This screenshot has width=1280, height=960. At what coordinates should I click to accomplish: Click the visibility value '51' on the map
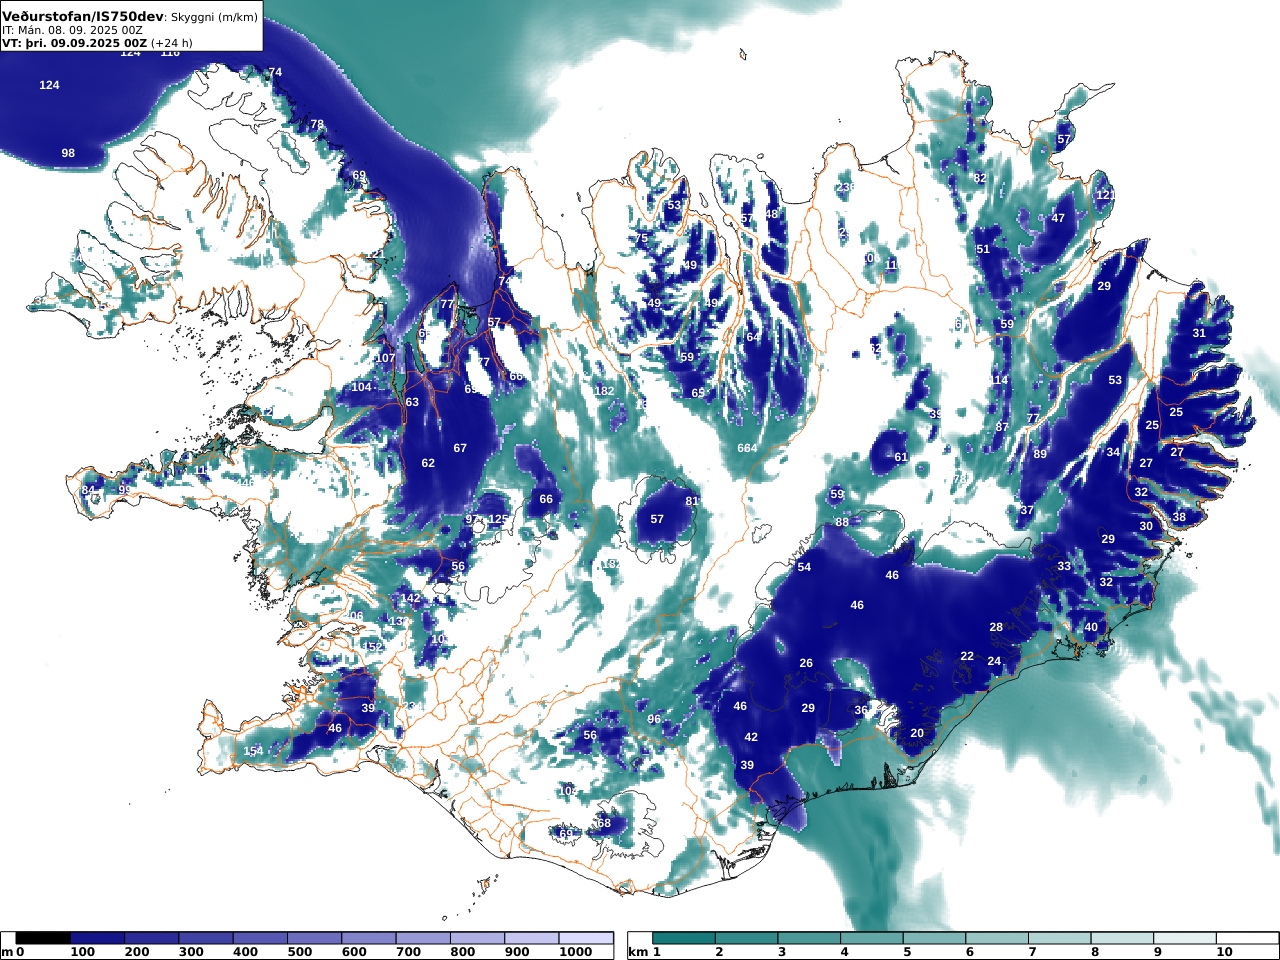pyautogui.click(x=983, y=249)
